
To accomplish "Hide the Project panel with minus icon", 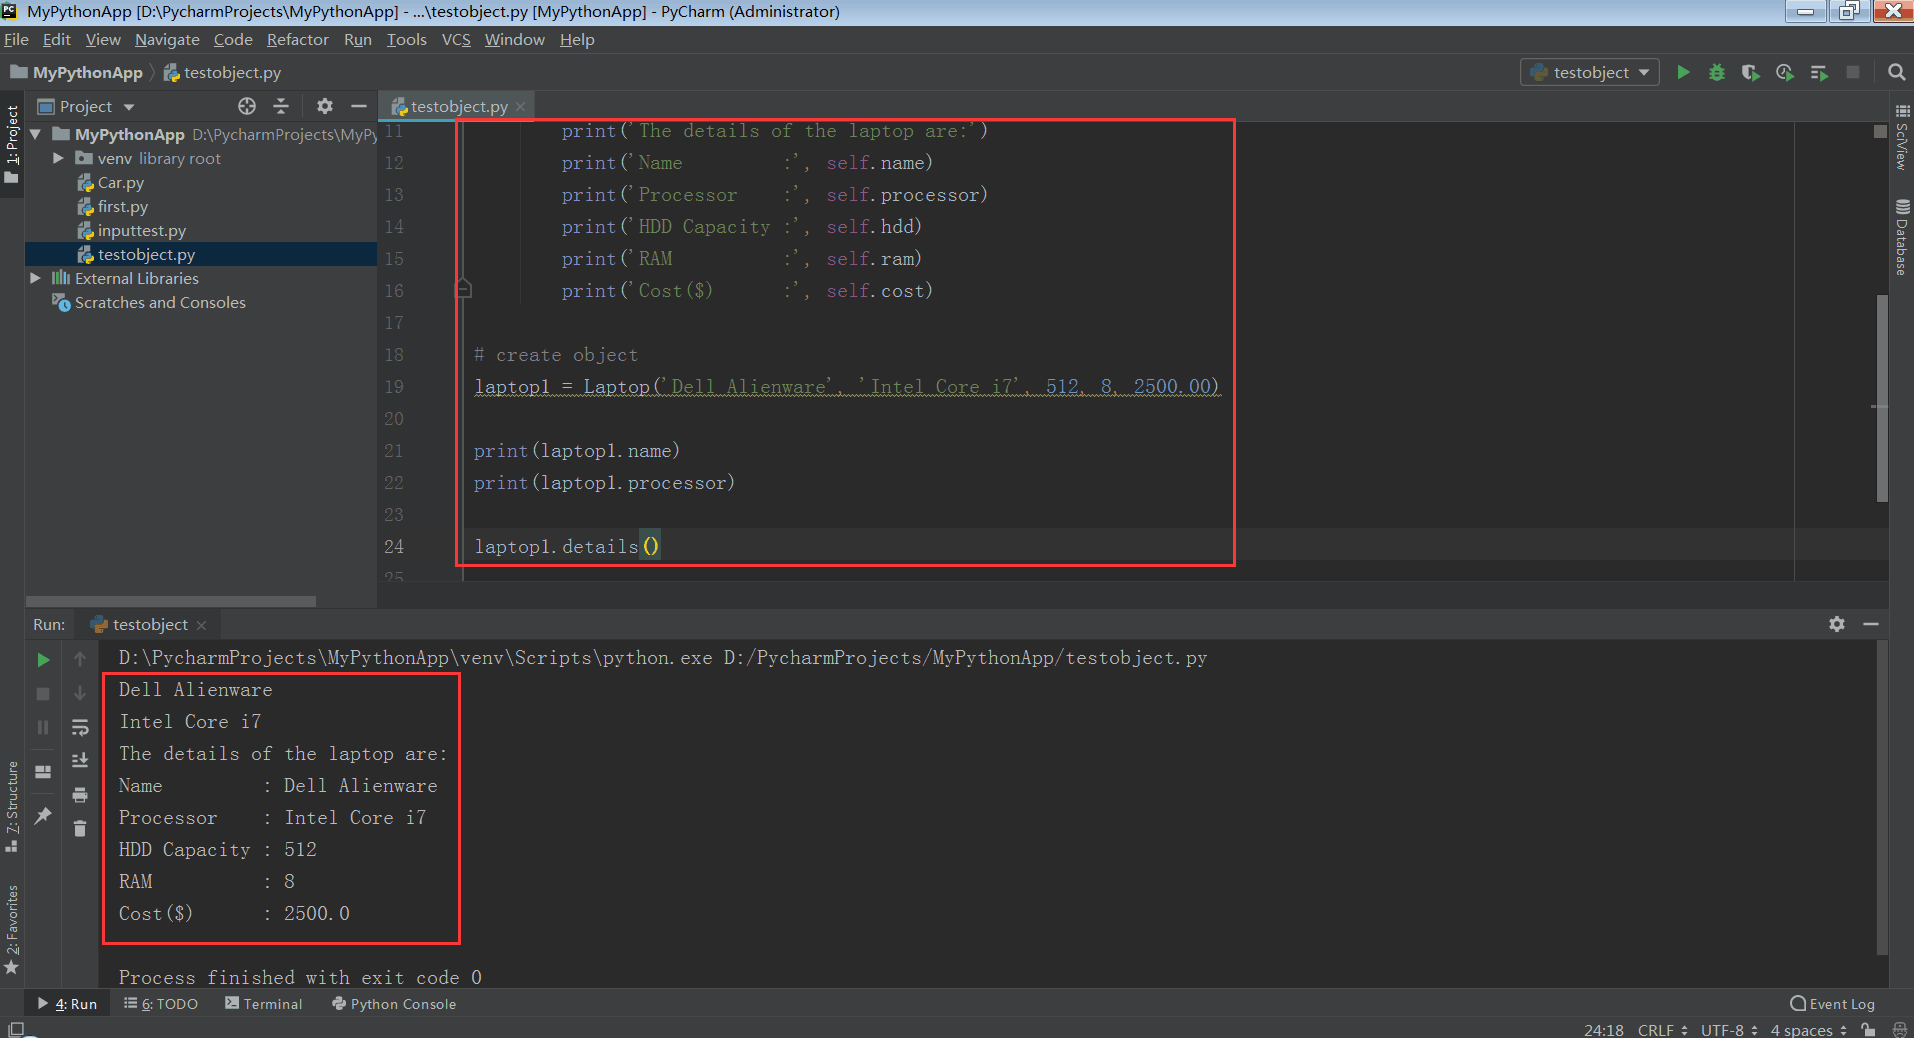I will 359,106.
